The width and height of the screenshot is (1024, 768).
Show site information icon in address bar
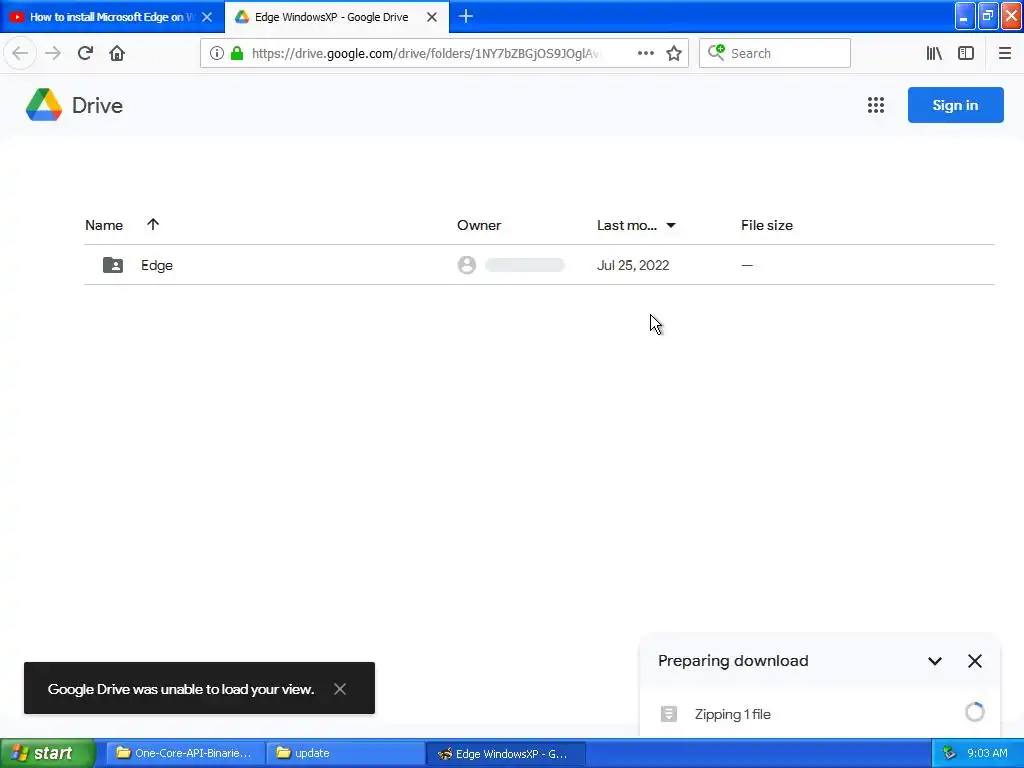coord(217,53)
